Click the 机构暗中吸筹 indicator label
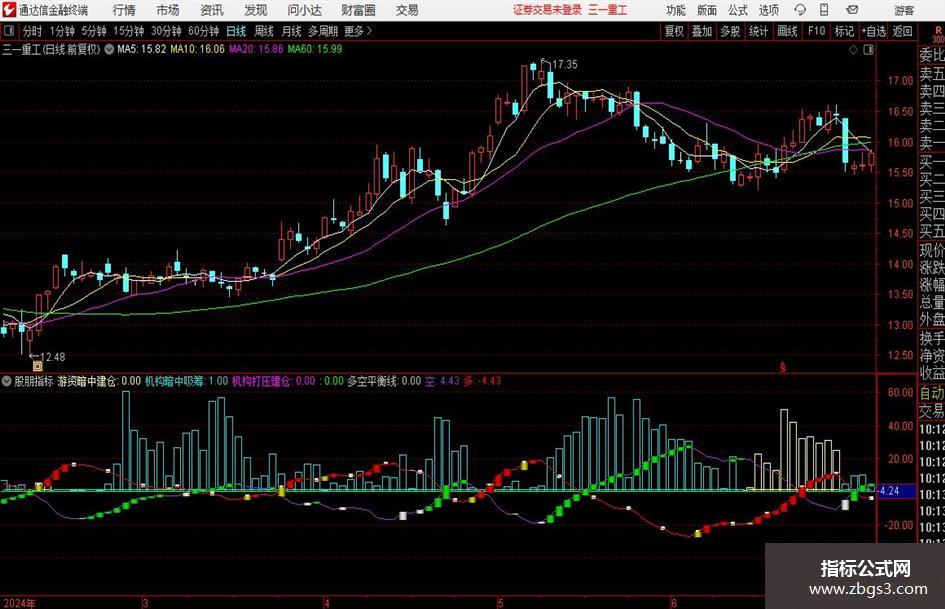 pyautogui.click(x=174, y=381)
